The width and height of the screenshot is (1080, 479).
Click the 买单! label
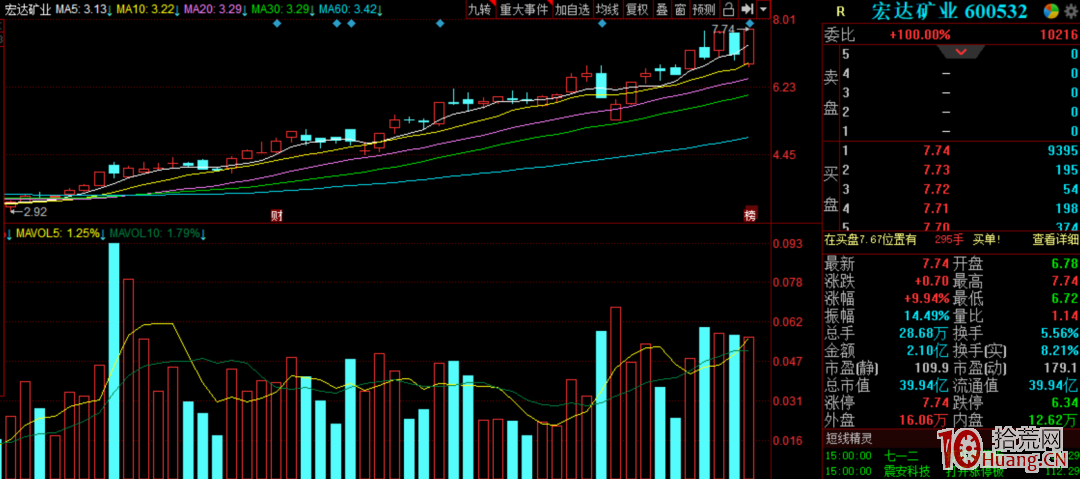click(986, 240)
